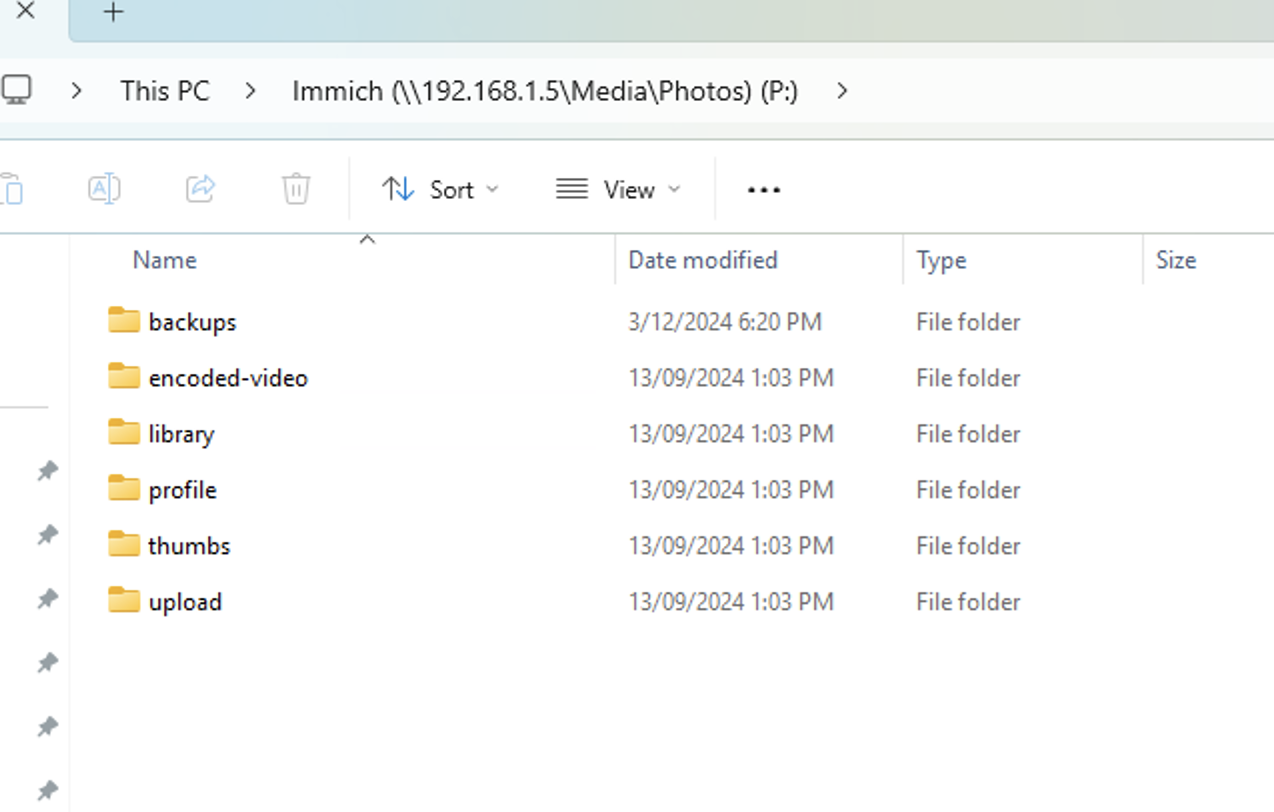Image resolution: width=1274 pixels, height=812 pixels.
Task: Select the library folder icon
Action: [x=124, y=432]
